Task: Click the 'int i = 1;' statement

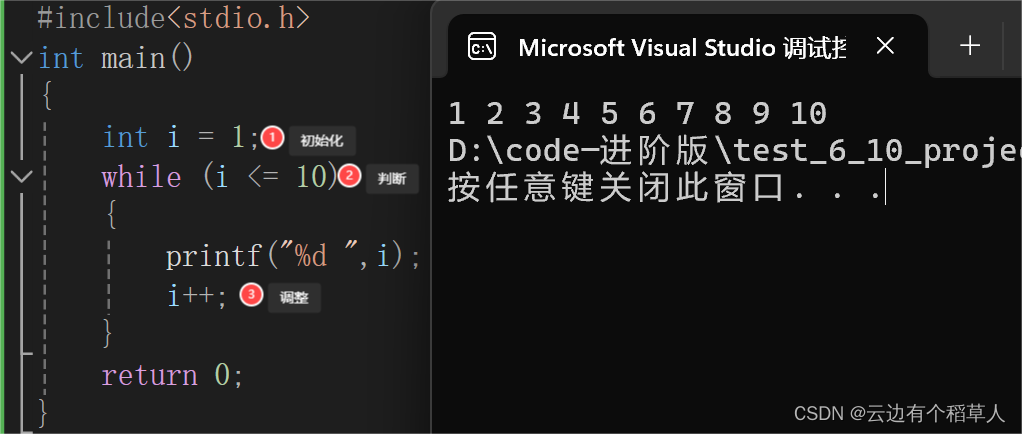Action: pos(181,137)
